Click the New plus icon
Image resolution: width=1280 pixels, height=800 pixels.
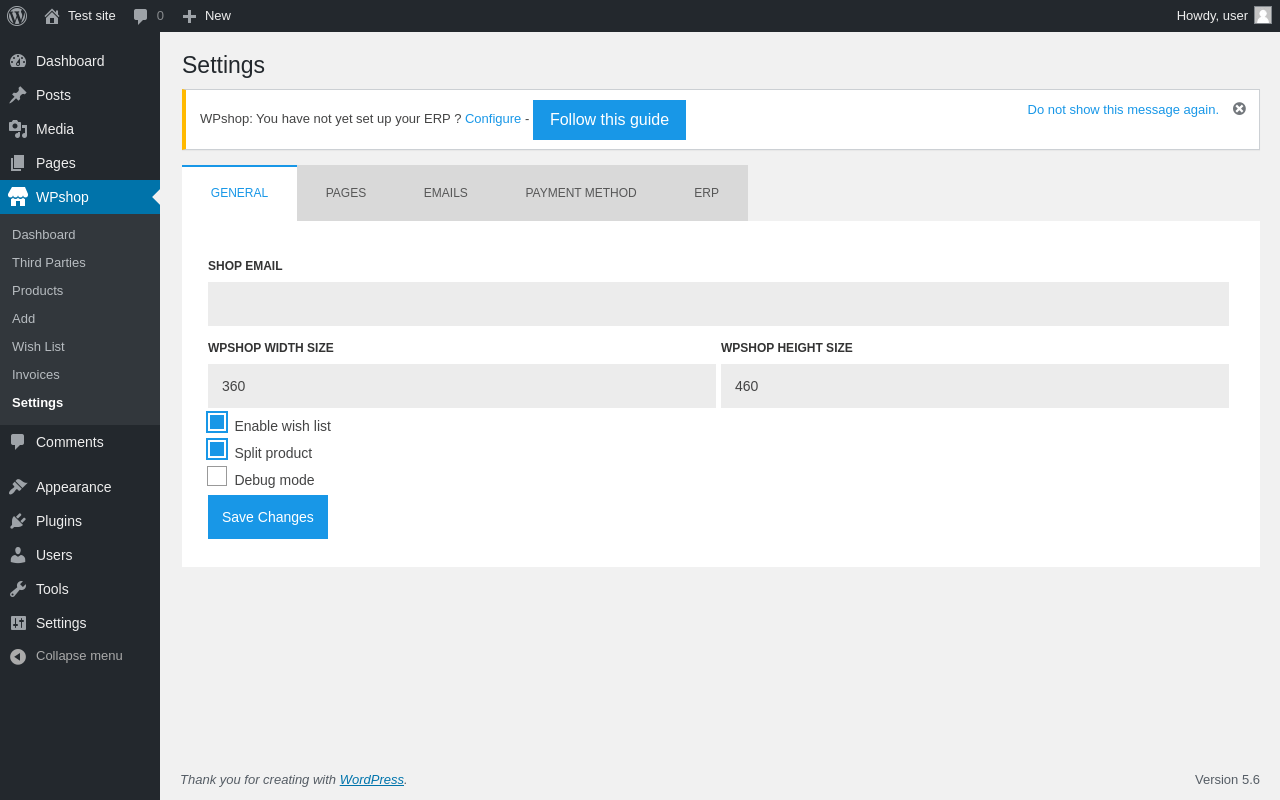coord(189,16)
